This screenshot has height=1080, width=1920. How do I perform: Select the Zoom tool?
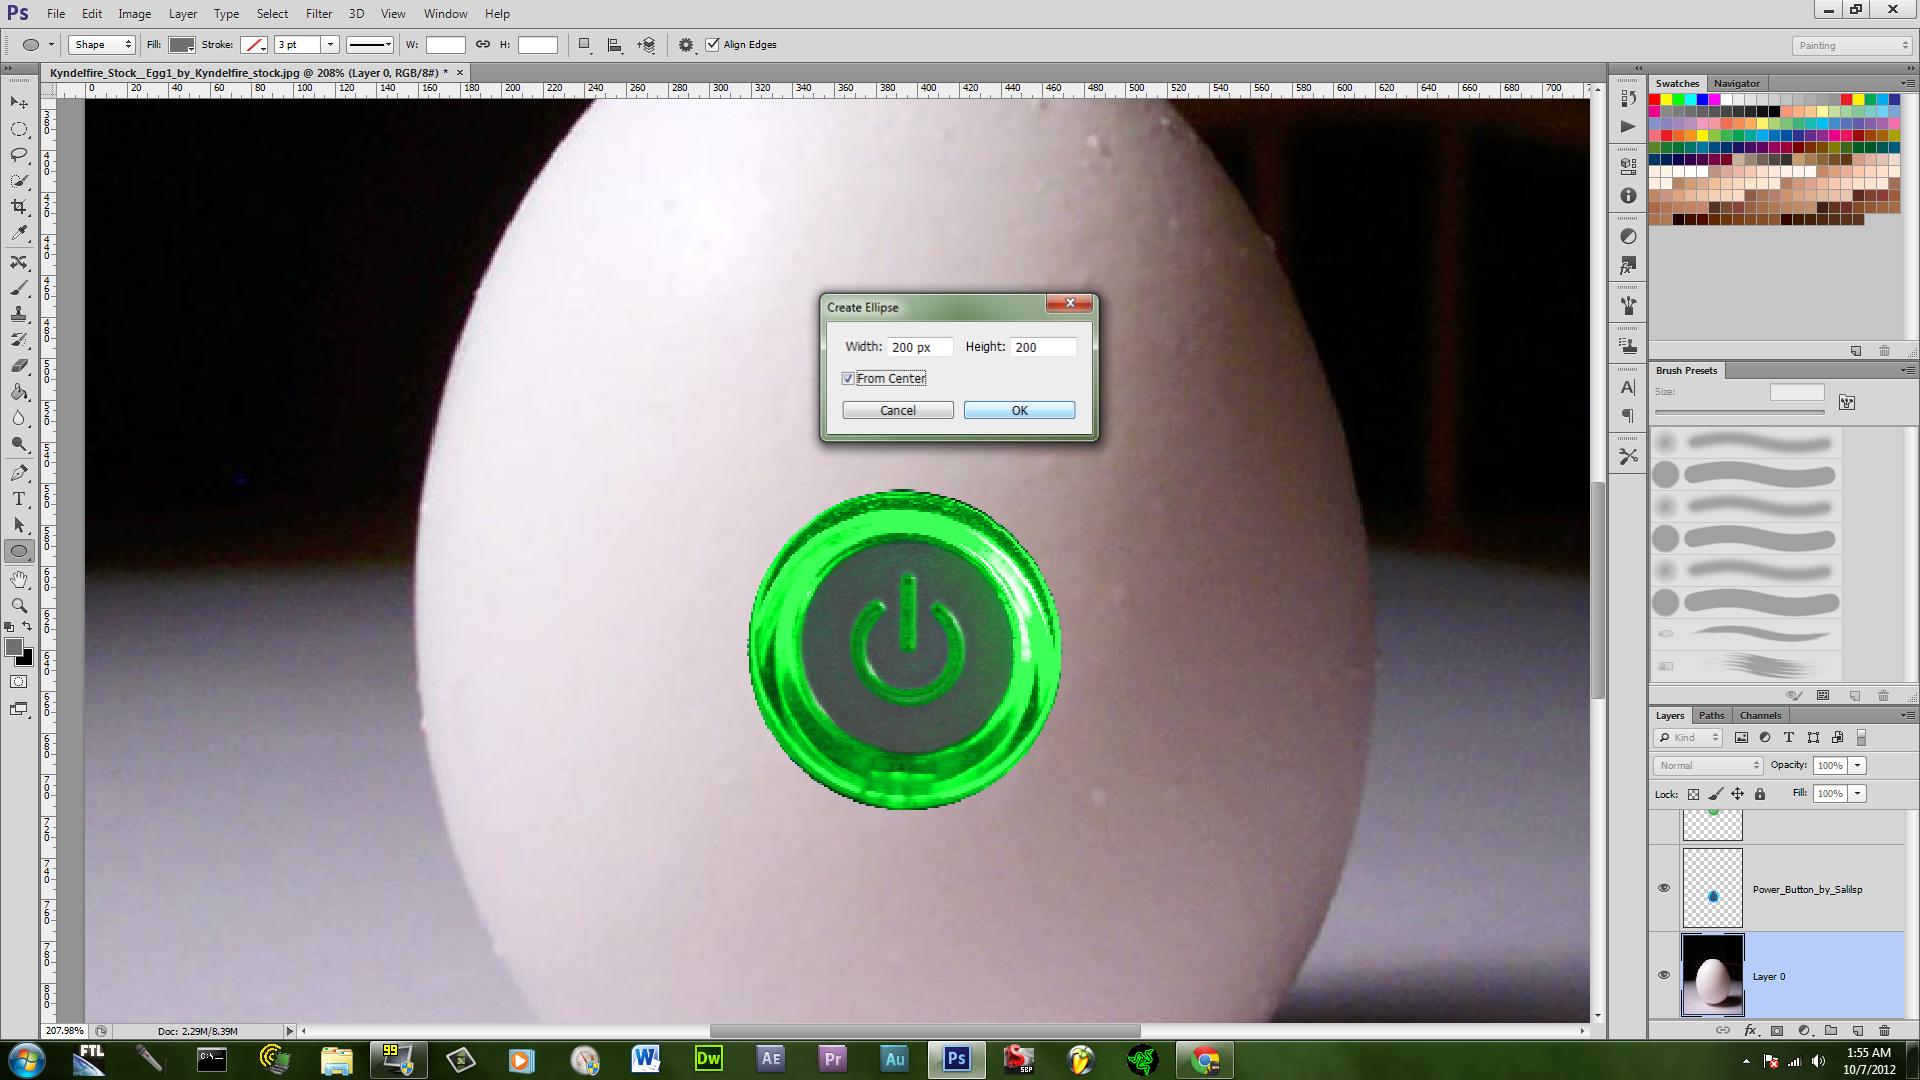[19, 606]
